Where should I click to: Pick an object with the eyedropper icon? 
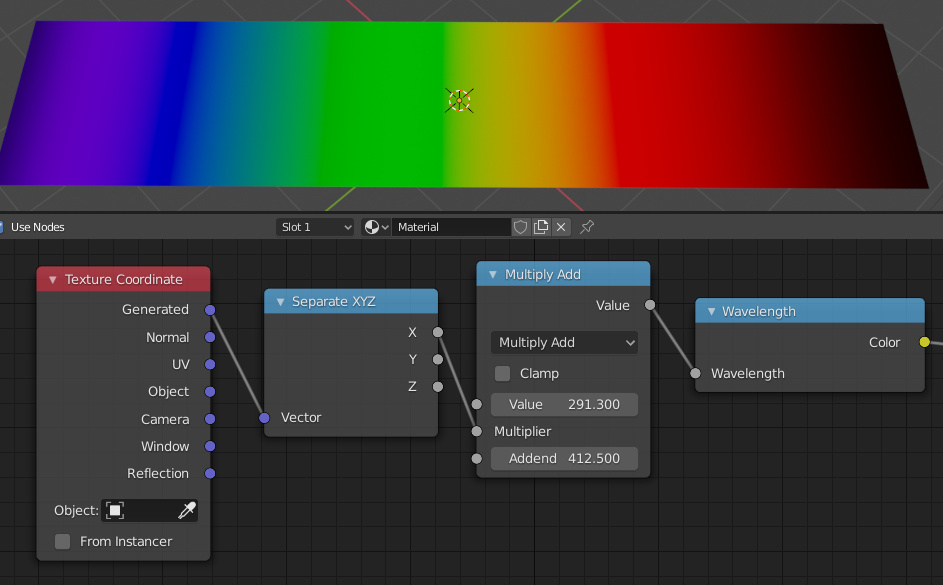[x=187, y=510]
